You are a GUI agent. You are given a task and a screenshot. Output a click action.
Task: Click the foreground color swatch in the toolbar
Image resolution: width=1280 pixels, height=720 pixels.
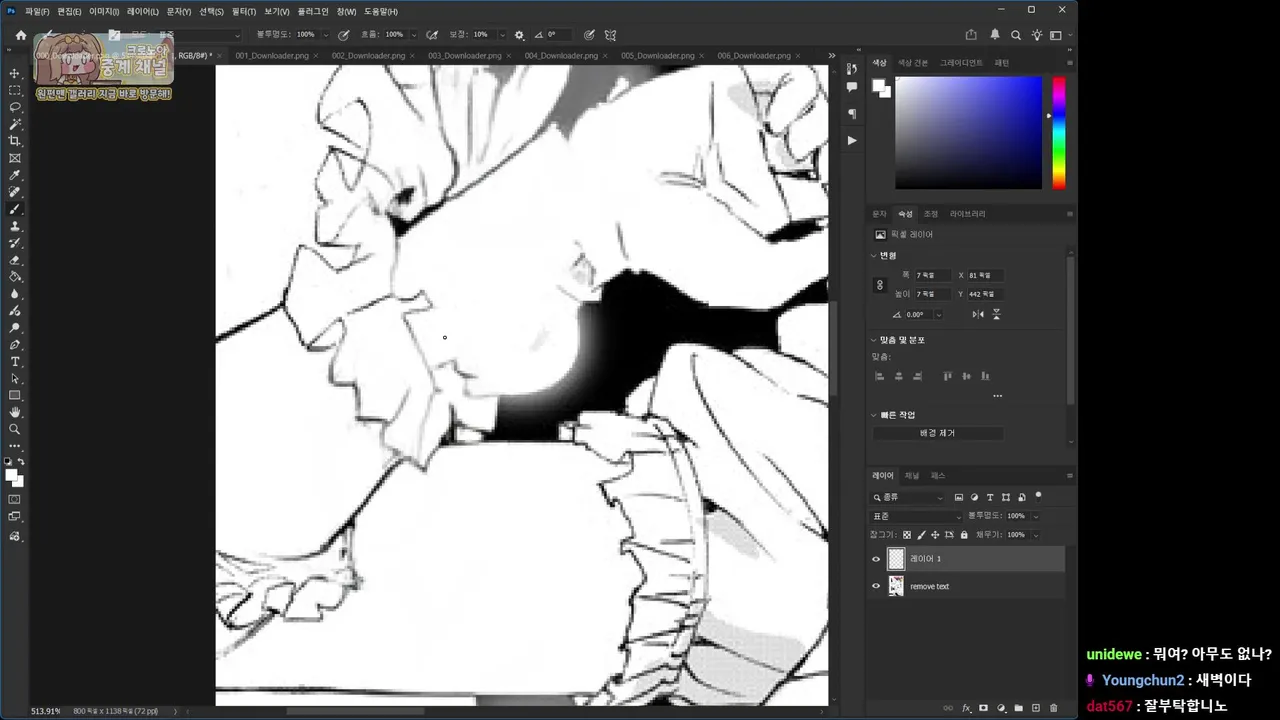point(12,476)
